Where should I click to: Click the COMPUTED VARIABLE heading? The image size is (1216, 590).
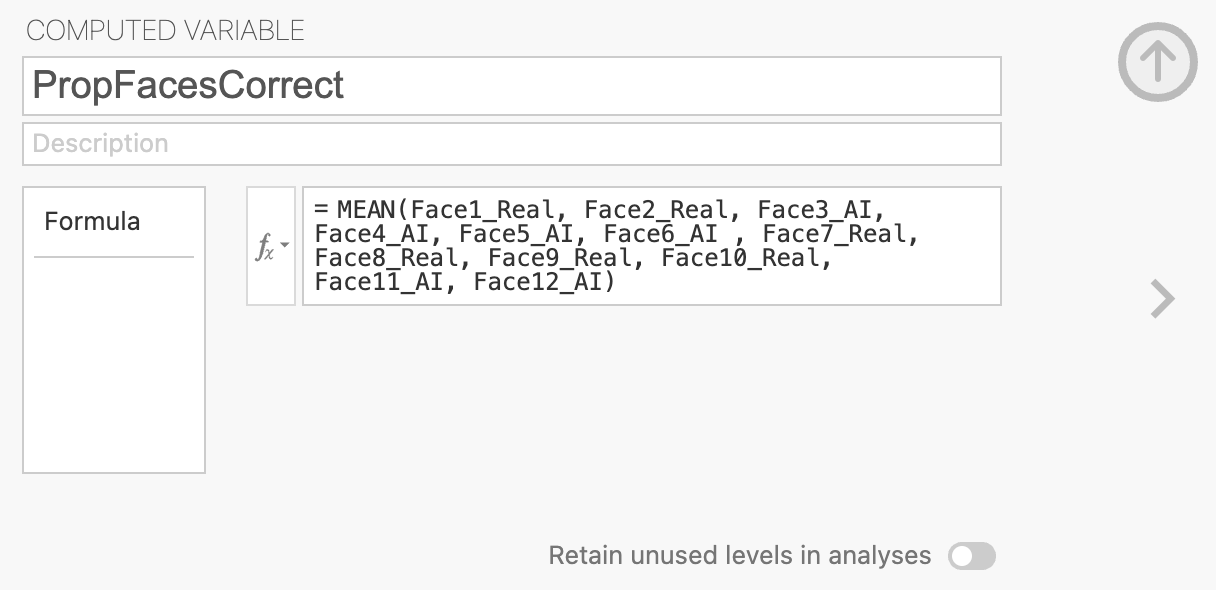click(x=165, y=31)
